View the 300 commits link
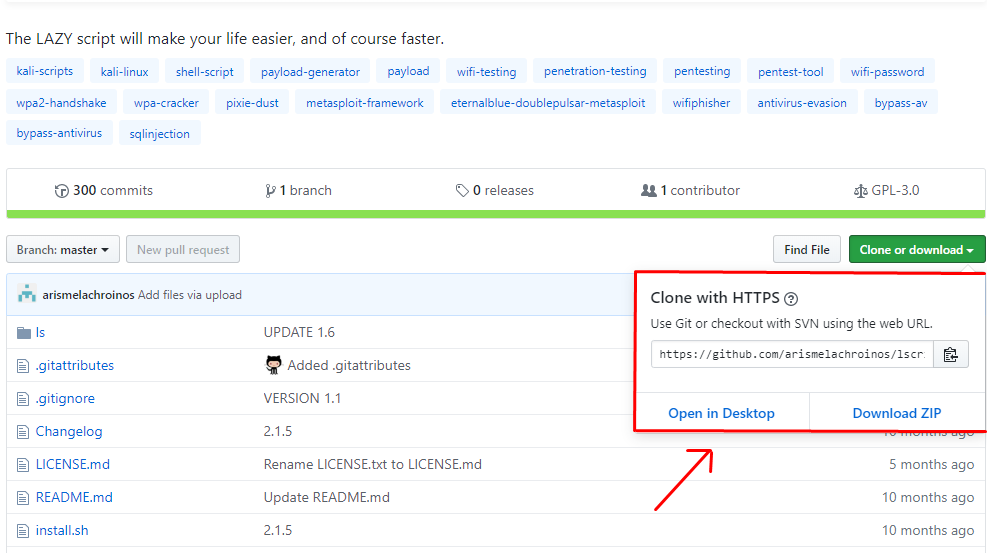 point(104,191)
